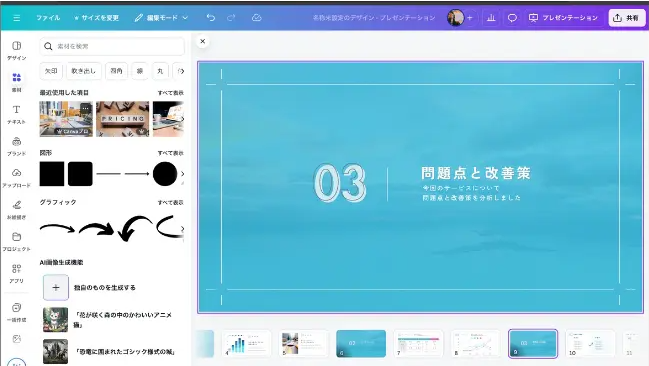This screenshot has height=366, width=649.
Task: Click the undo arrow
Action: pos(211,18)
